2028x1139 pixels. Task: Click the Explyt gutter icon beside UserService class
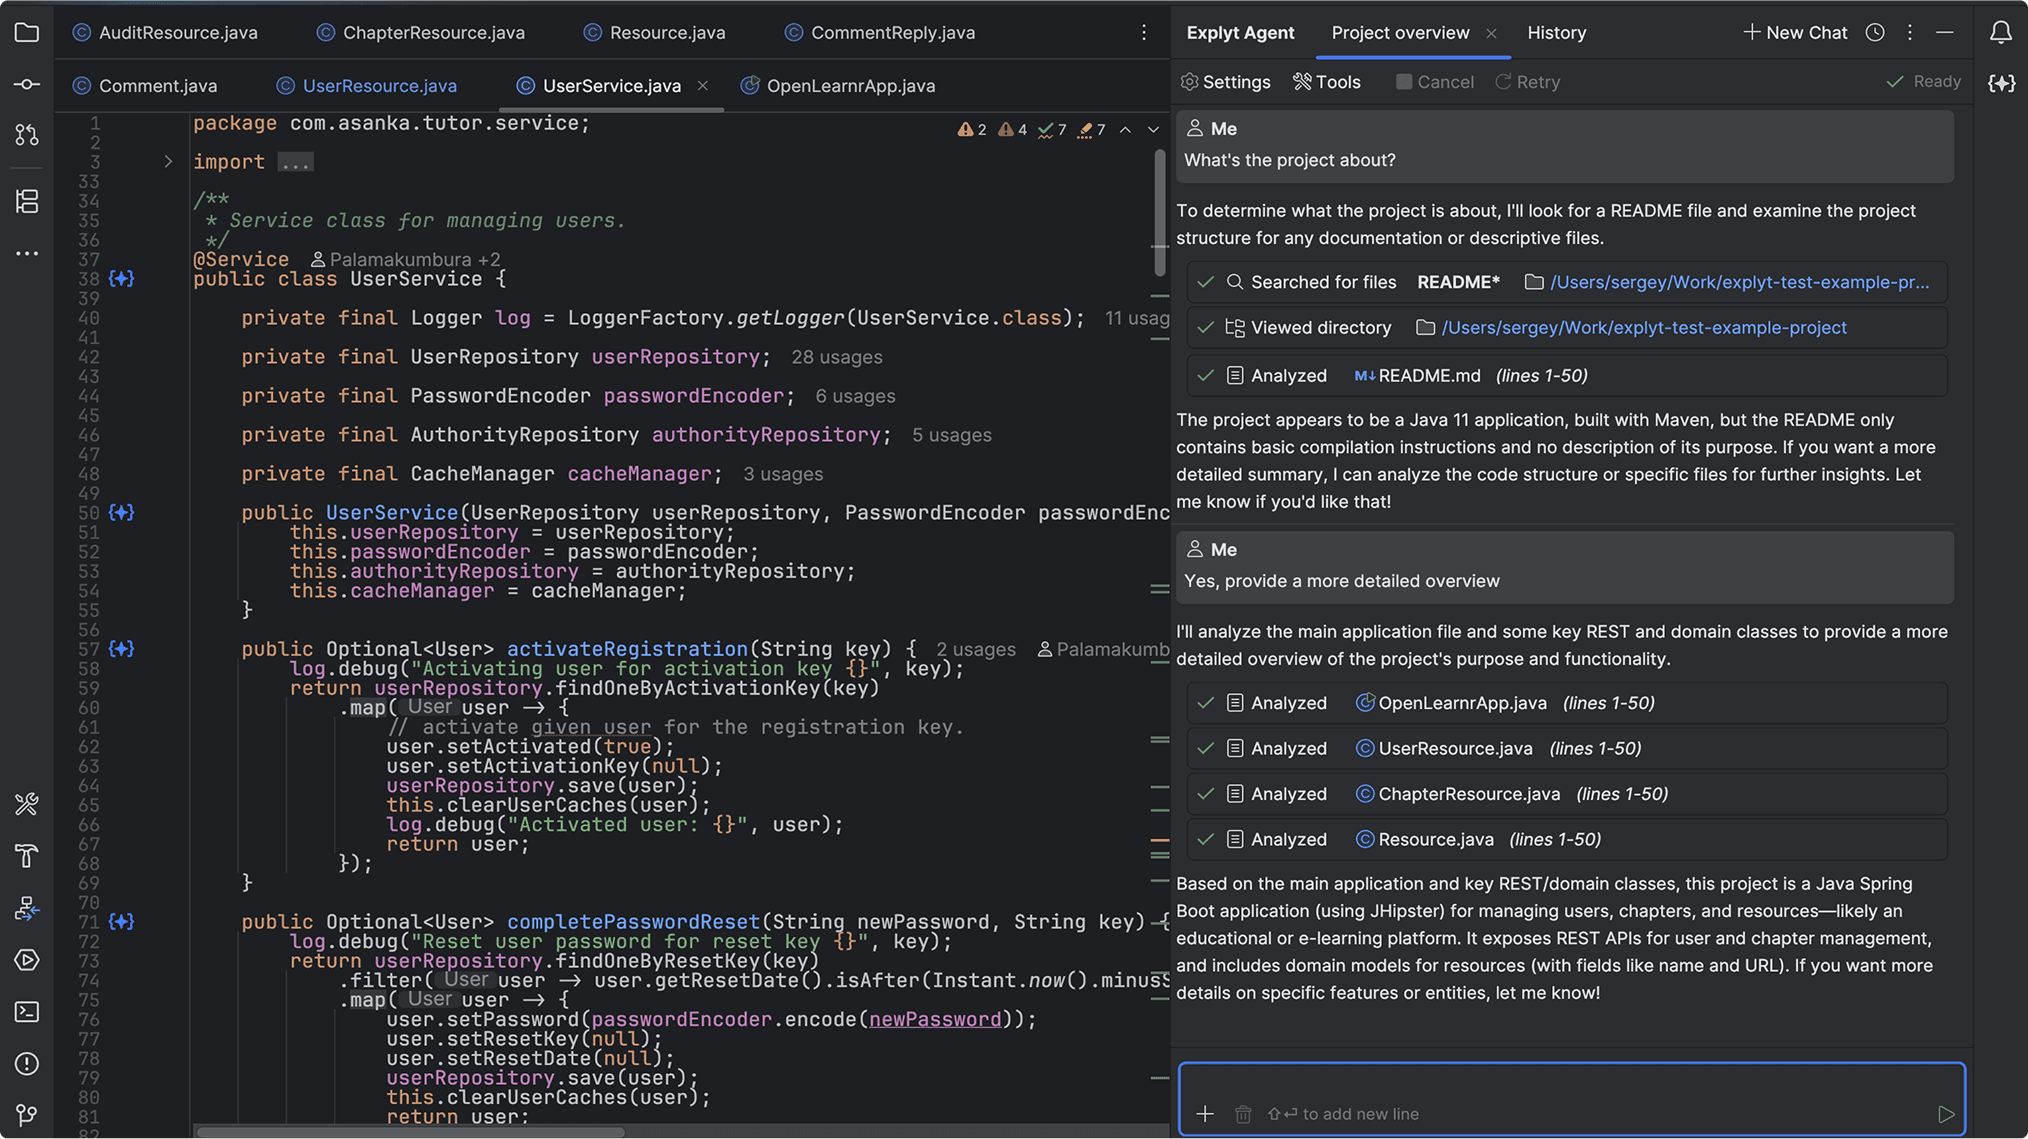pyautogui.click(x=121, y=279)
